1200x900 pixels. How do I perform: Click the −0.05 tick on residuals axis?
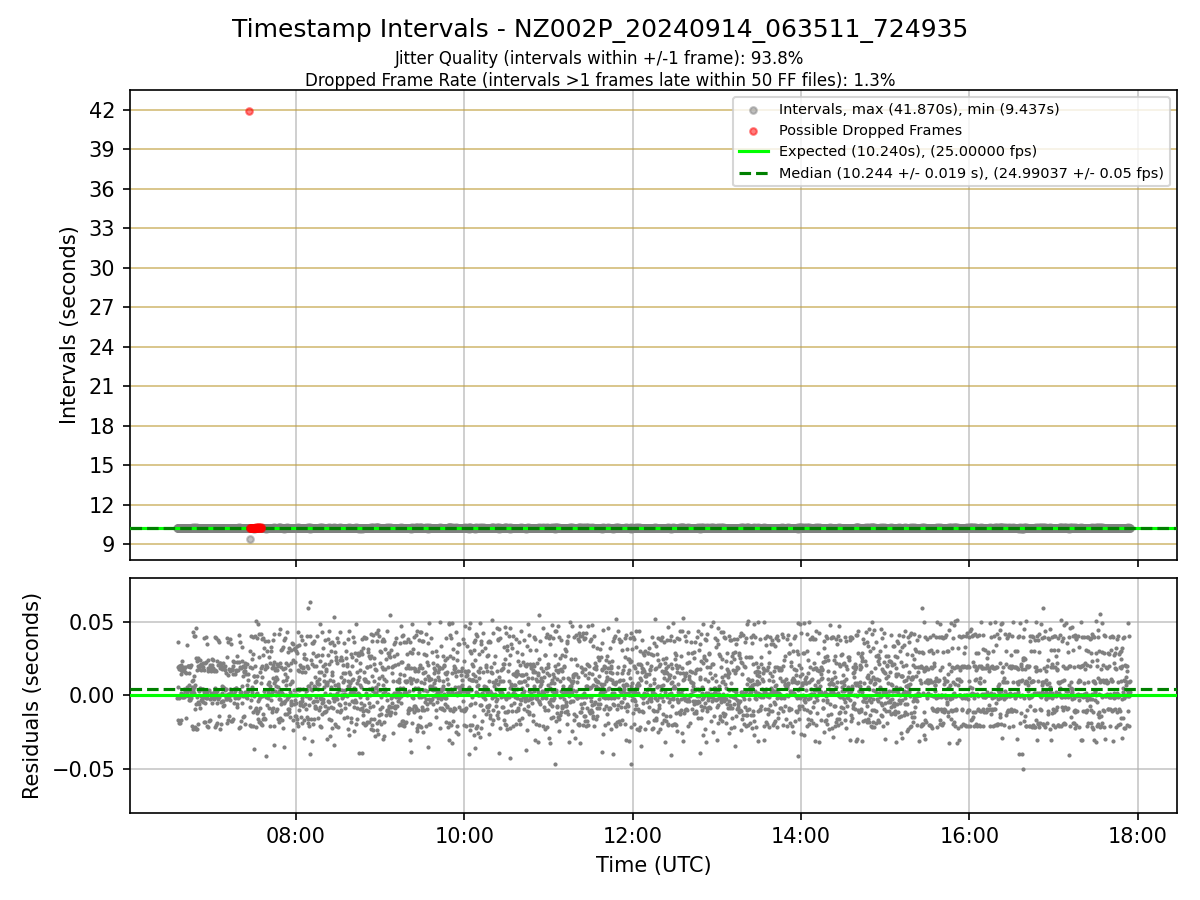tap(85, 769)
